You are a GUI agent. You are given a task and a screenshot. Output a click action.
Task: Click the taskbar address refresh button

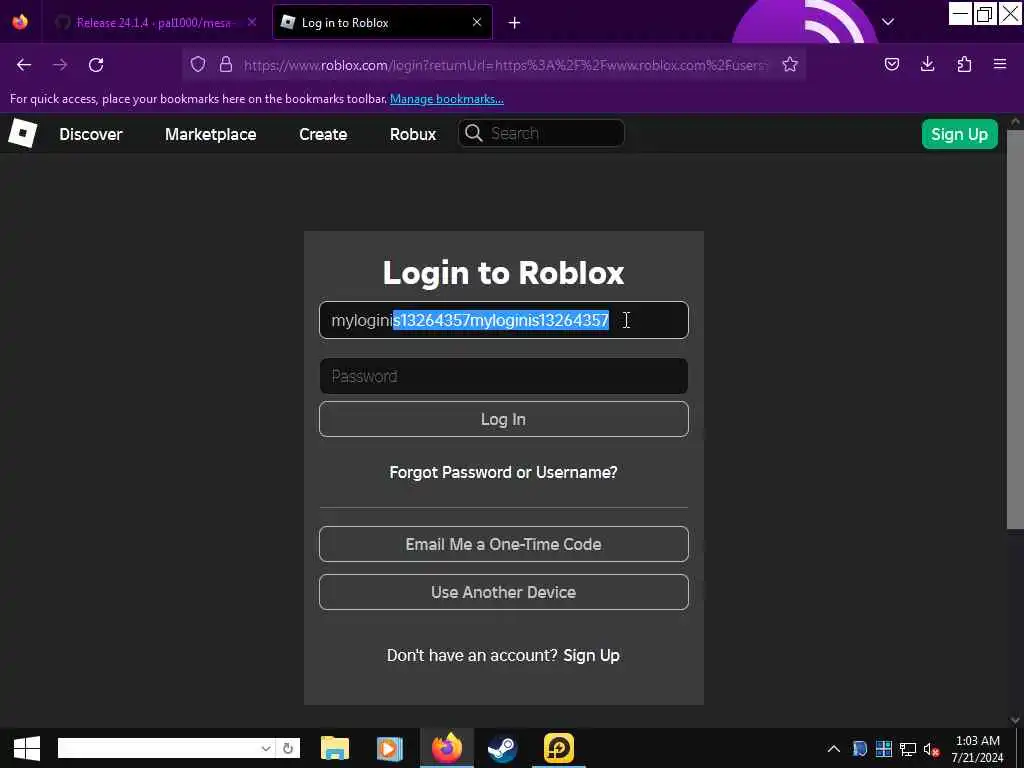288,748
